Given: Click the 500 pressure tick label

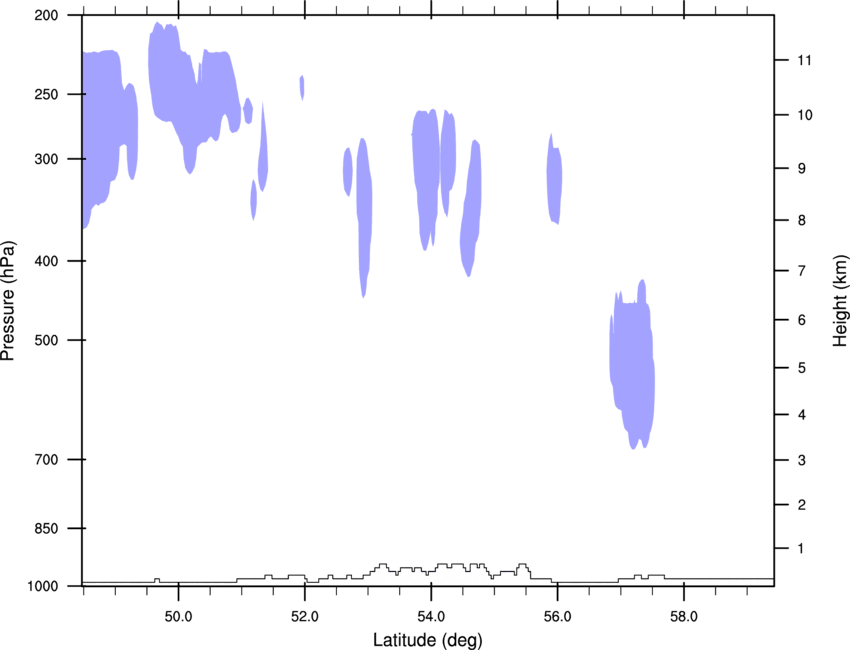Looking at the screenshot, I should [46, 340].
